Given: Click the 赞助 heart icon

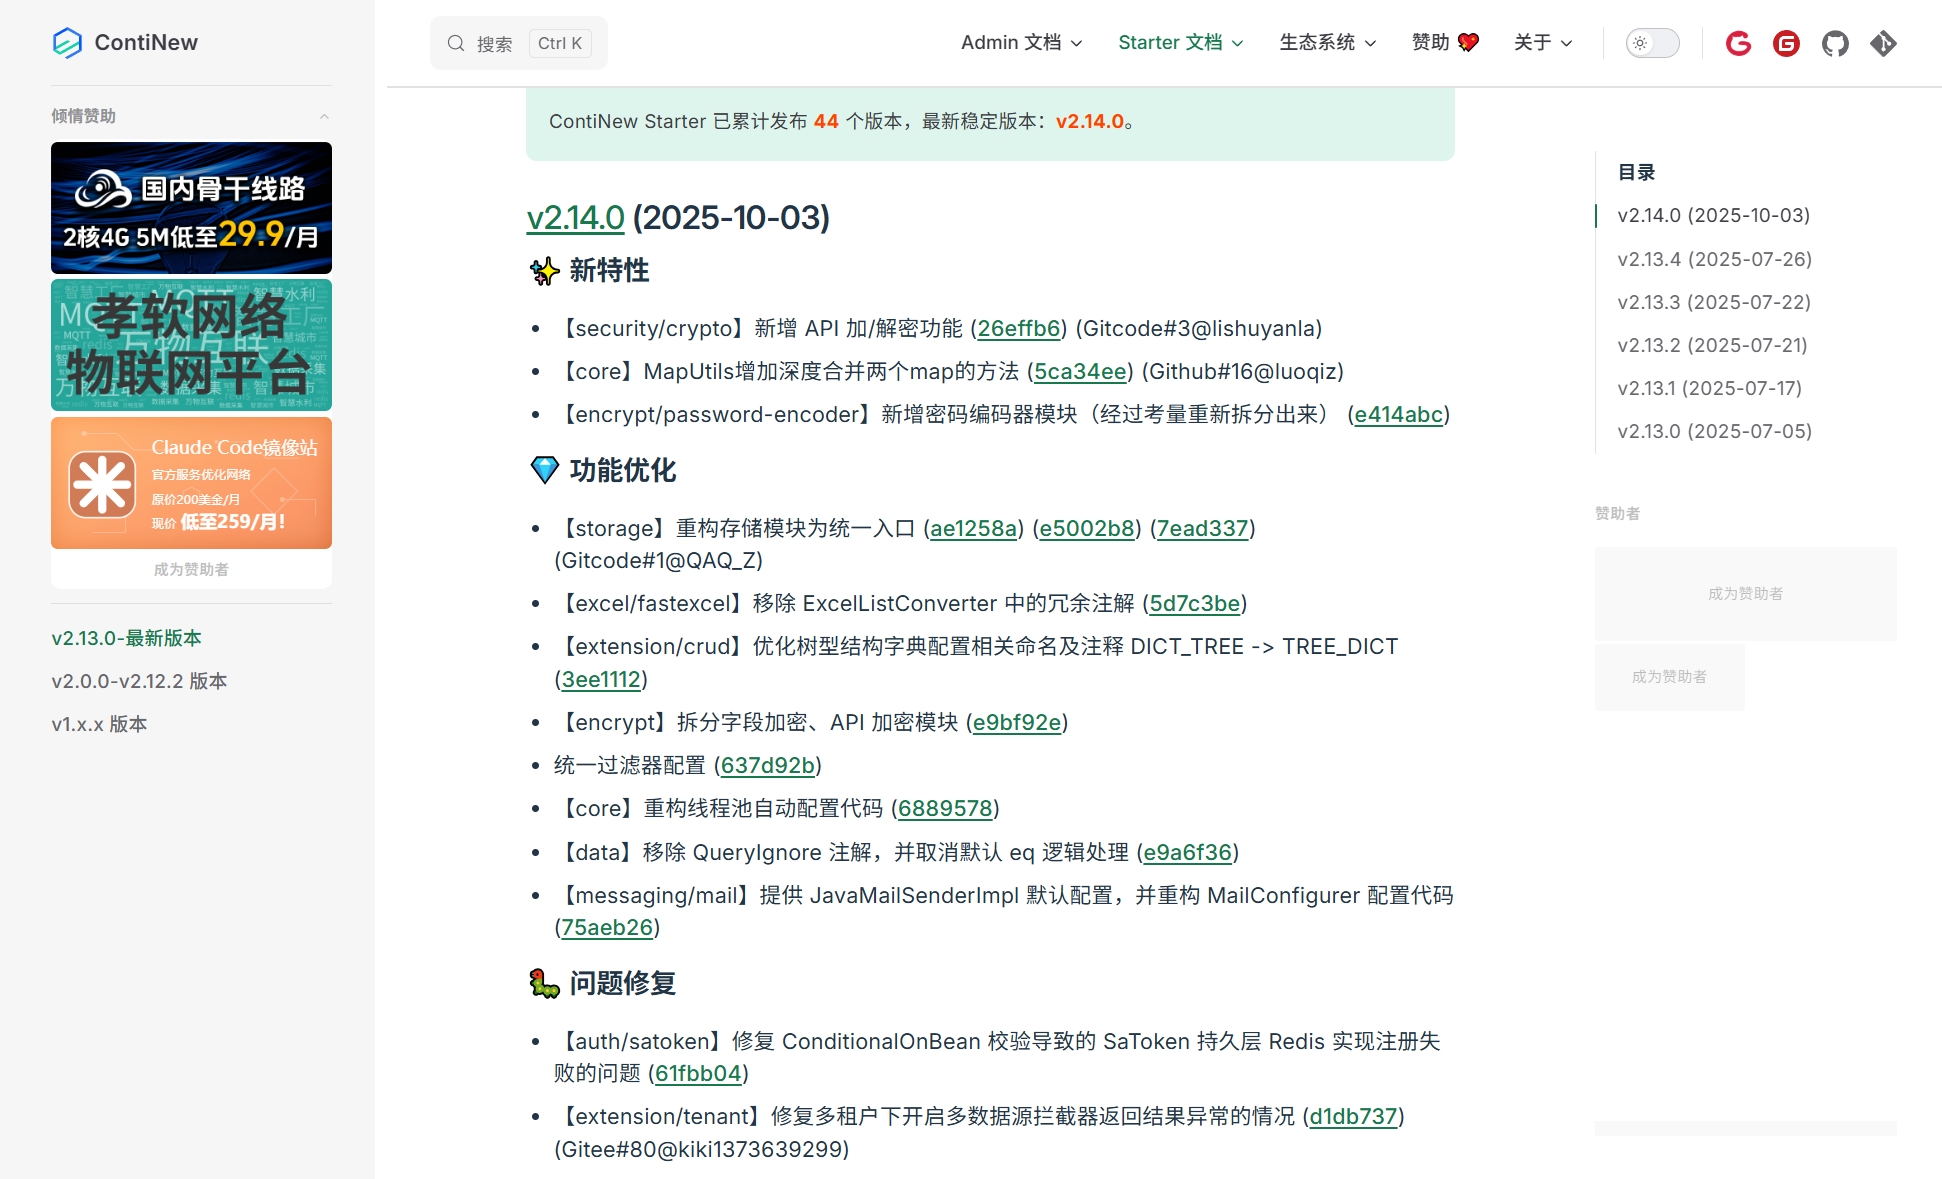Looking at the screenshot, I should pyautogui.click(x=1468, y=42).
